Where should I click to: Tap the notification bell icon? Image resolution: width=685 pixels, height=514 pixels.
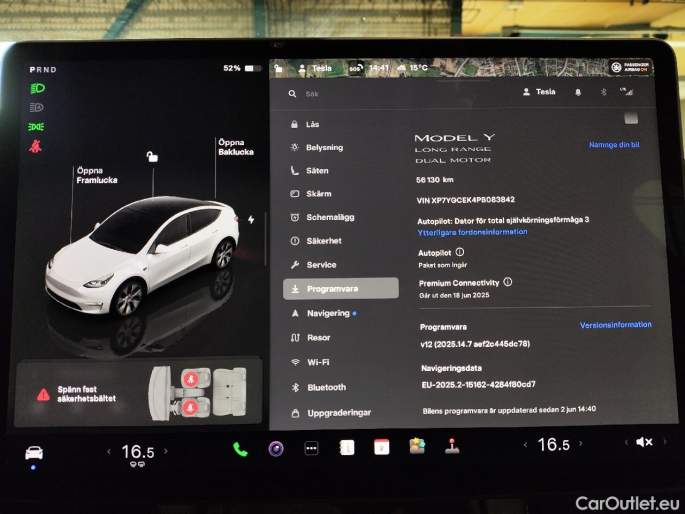578,92
